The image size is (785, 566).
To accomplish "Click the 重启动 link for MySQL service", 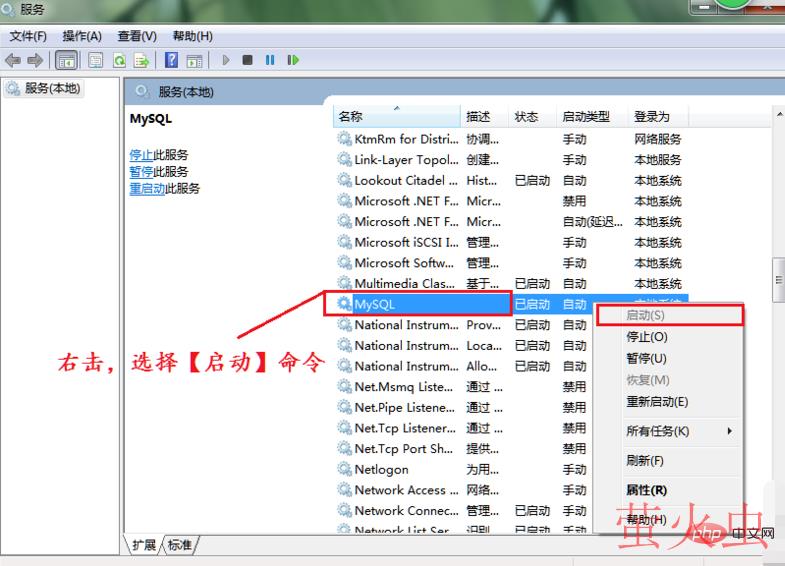I will click(x=147, y=189).
